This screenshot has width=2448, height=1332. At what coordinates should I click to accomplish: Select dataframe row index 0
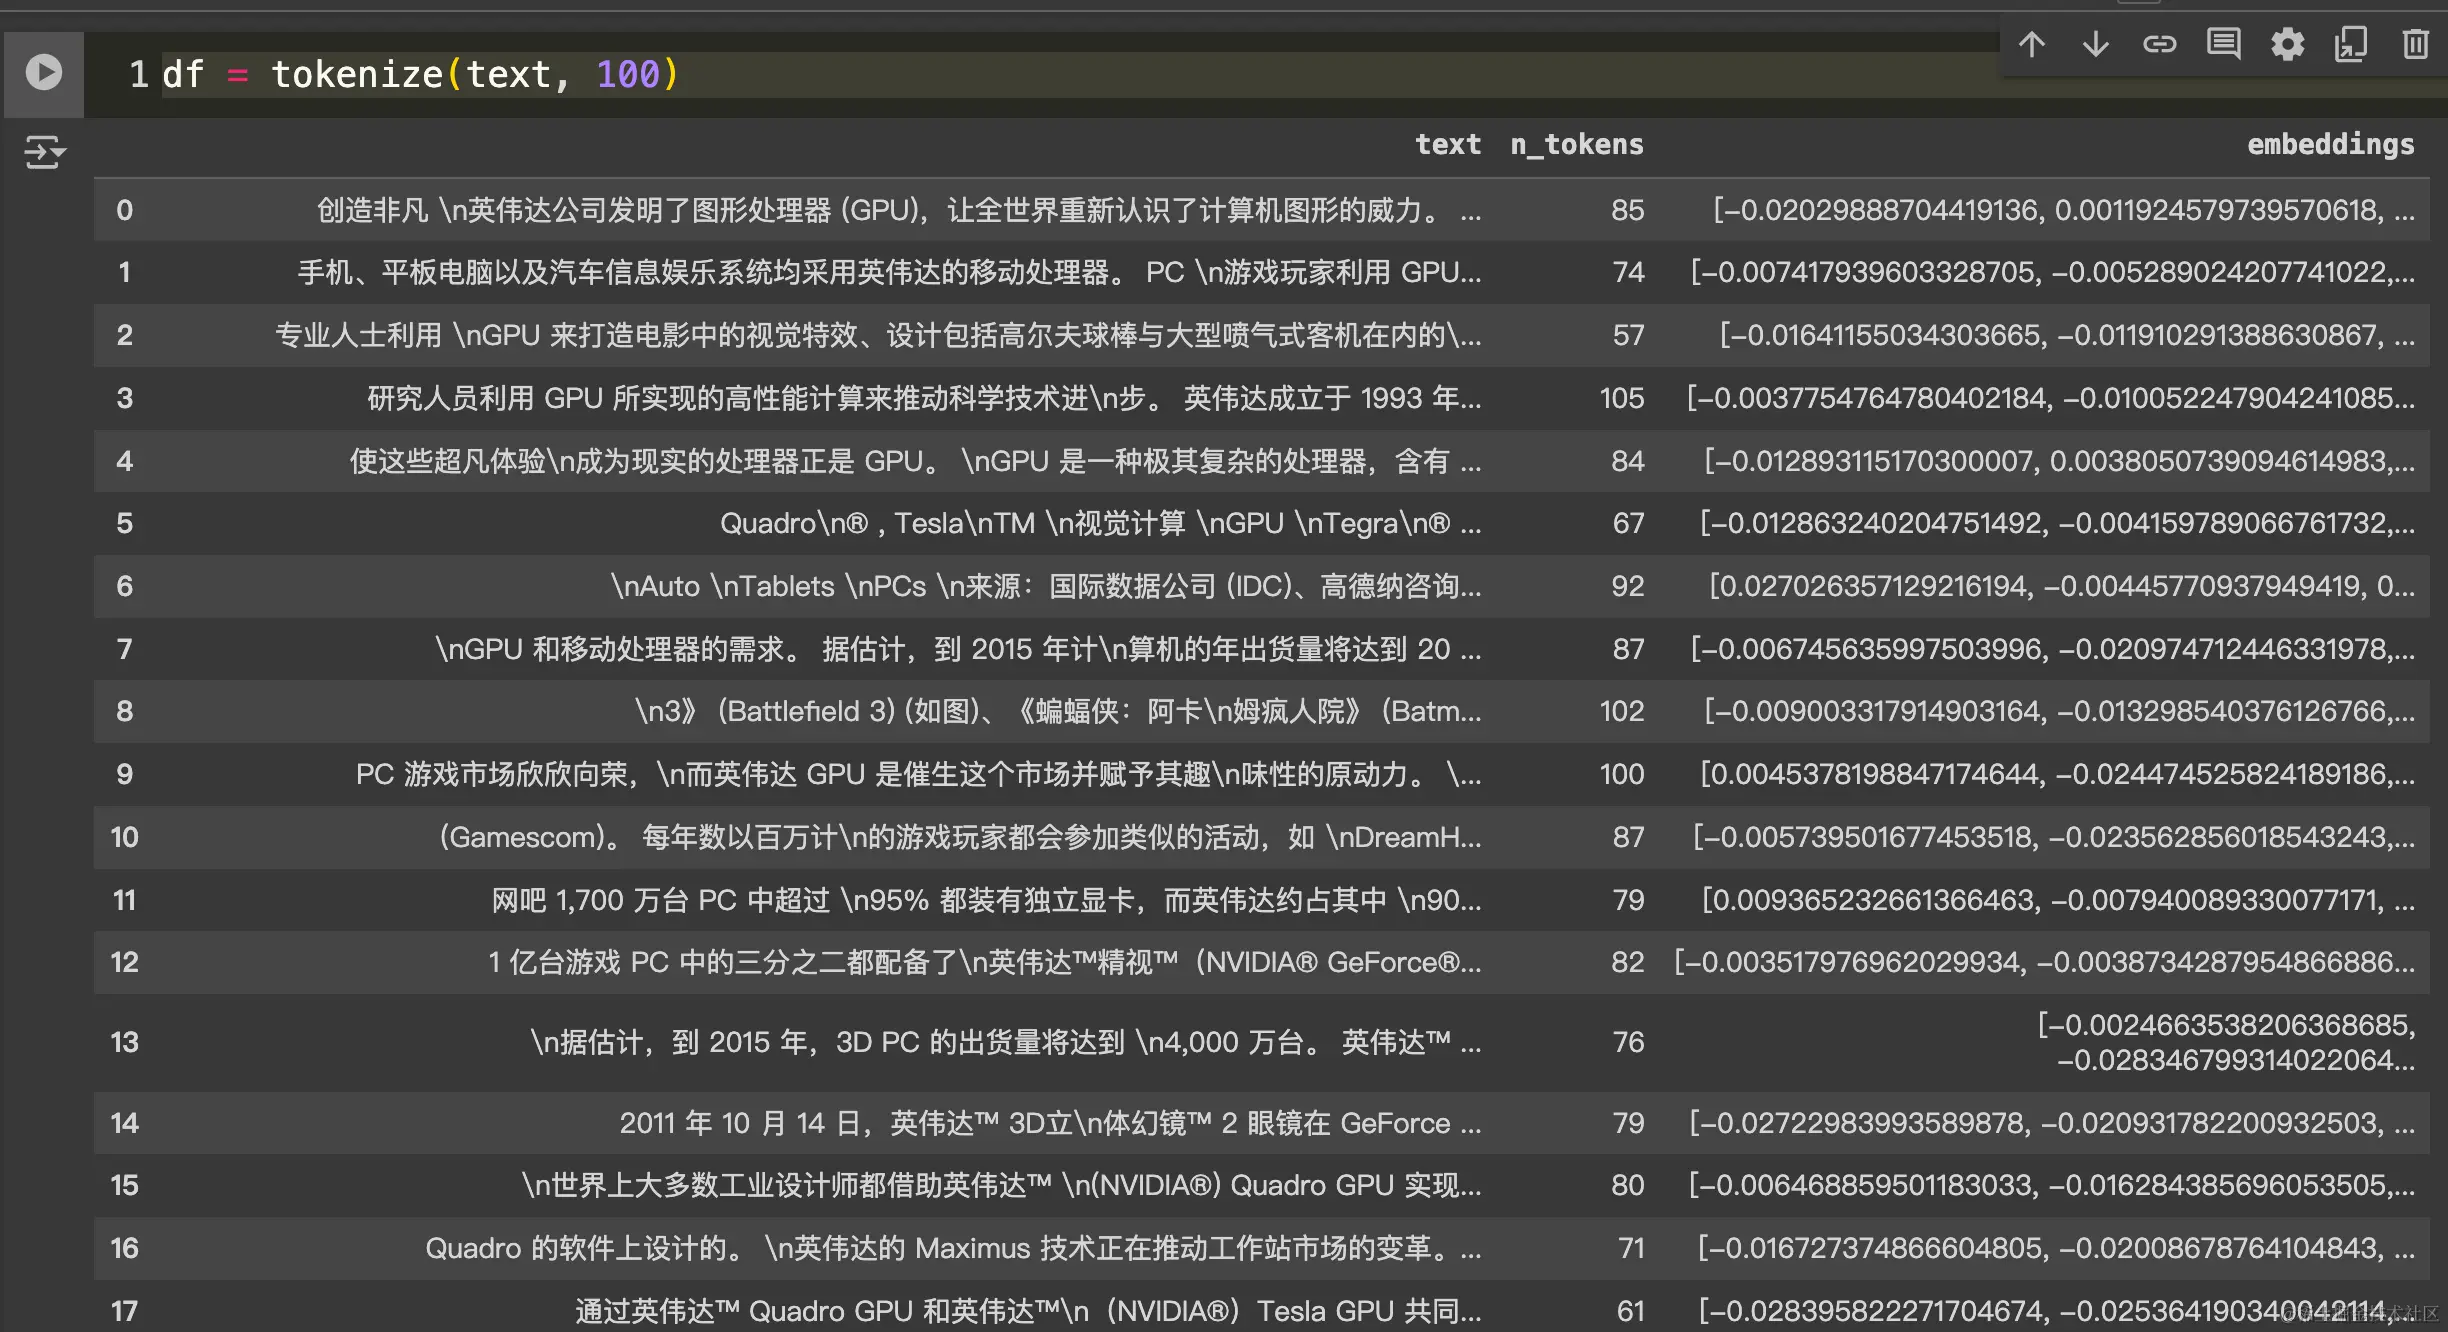(124, 210)
